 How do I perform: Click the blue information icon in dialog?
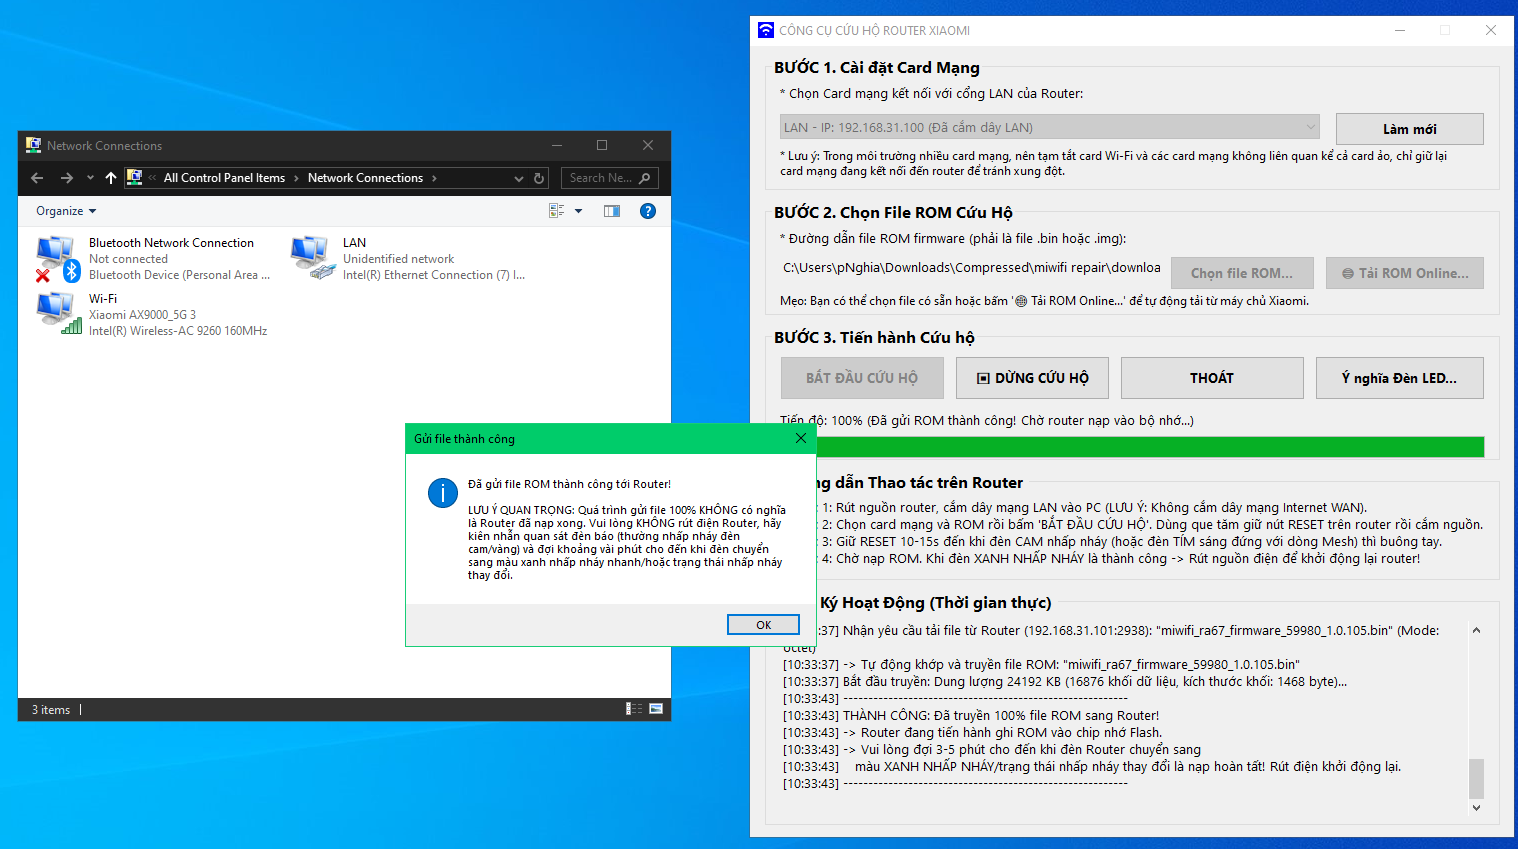pos(443,493)
